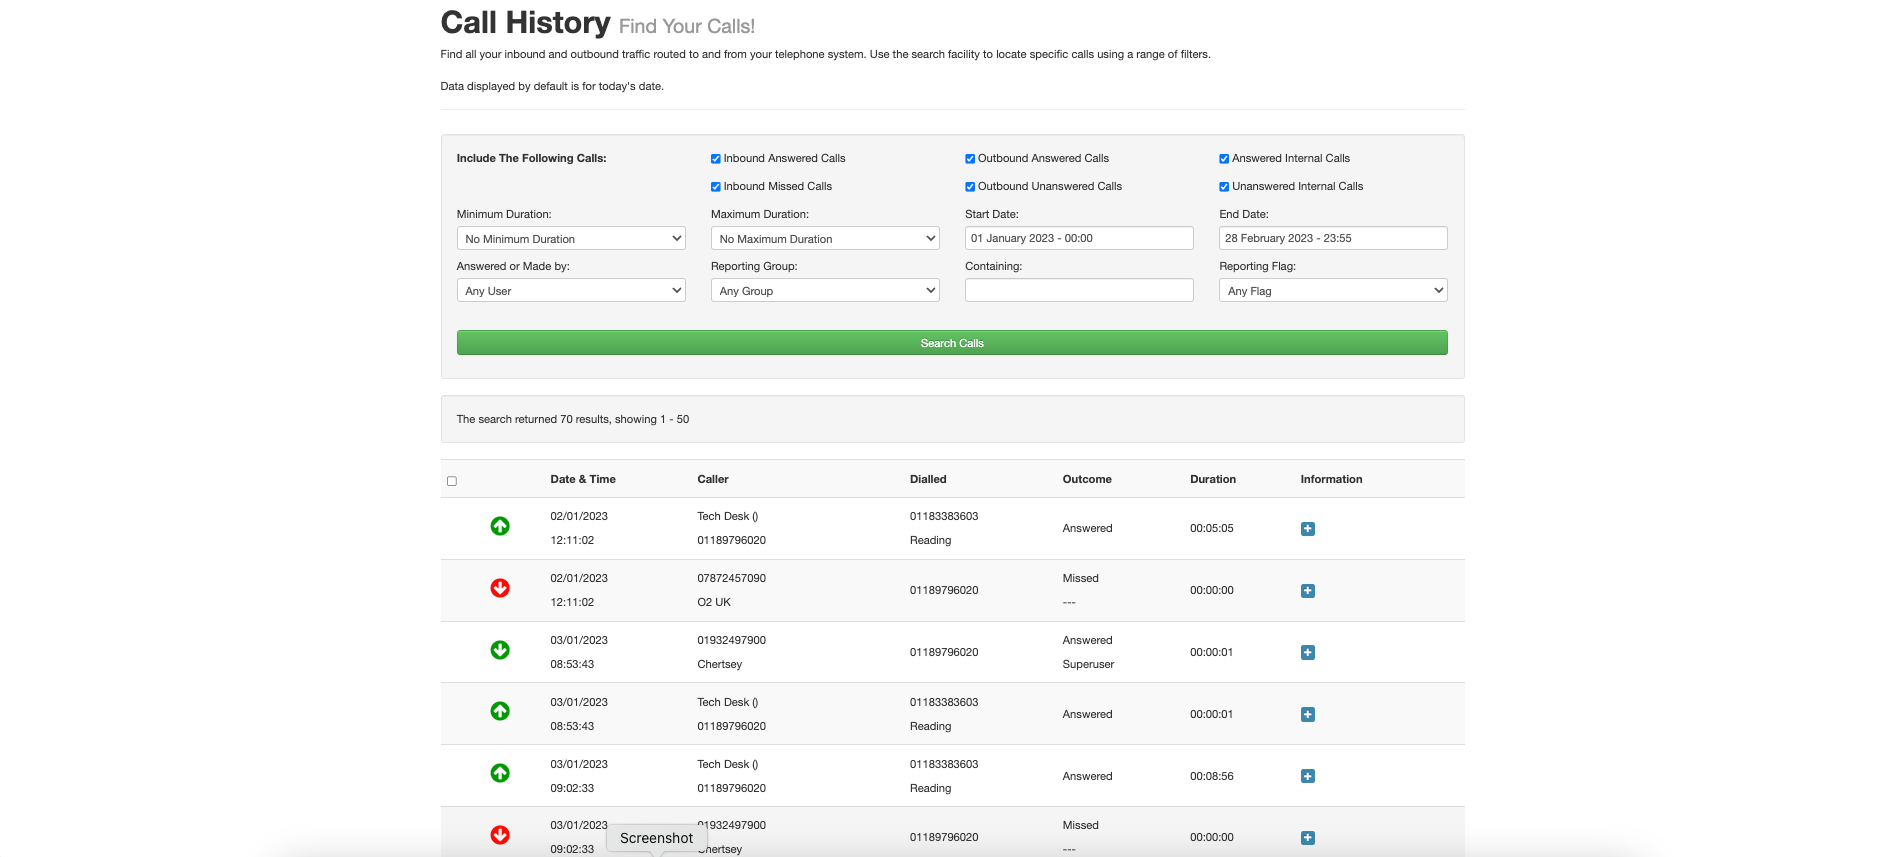
Task: Click green outbound arrow for the 09:02:33 Tech Desk call
Action: pyautogui.click(x=500, y=773)
